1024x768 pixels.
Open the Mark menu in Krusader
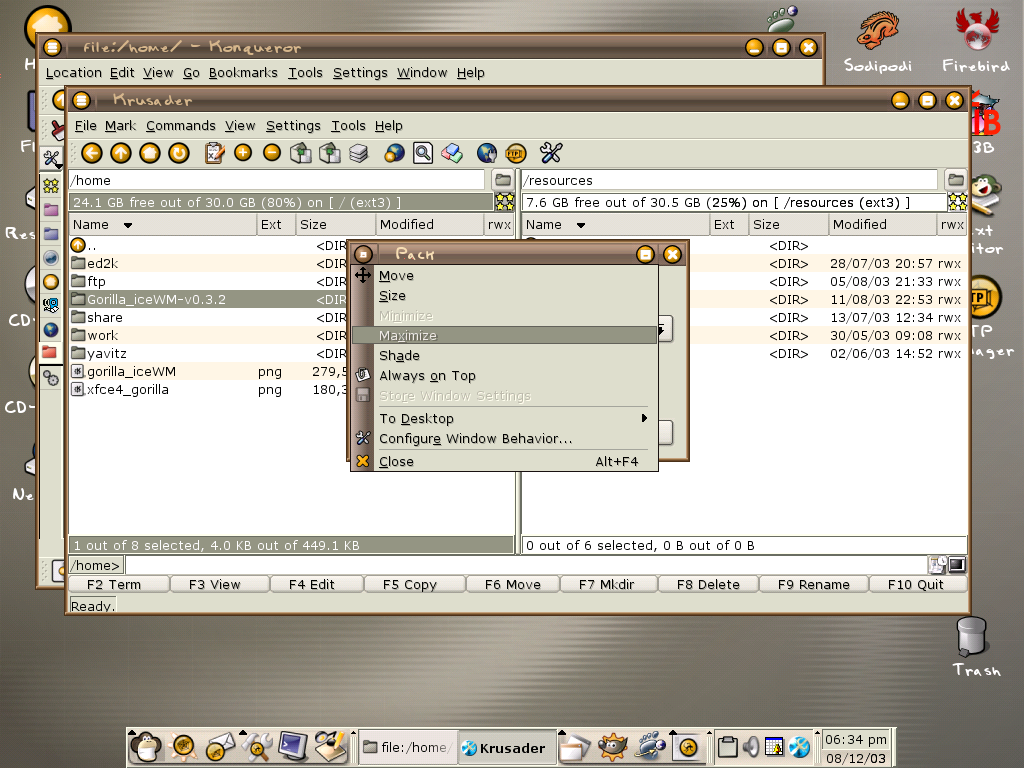[120, 125]
